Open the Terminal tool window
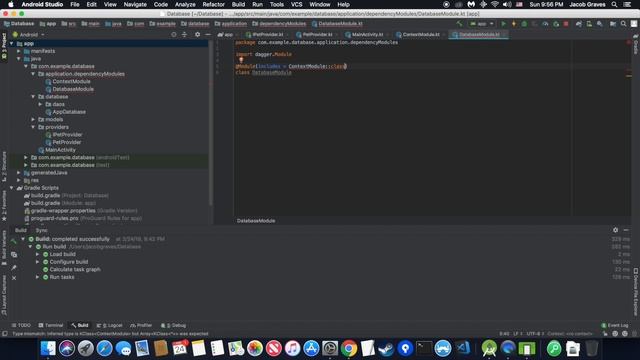The height and width of the screenshot is (360, 640). [x=51, y=325]
